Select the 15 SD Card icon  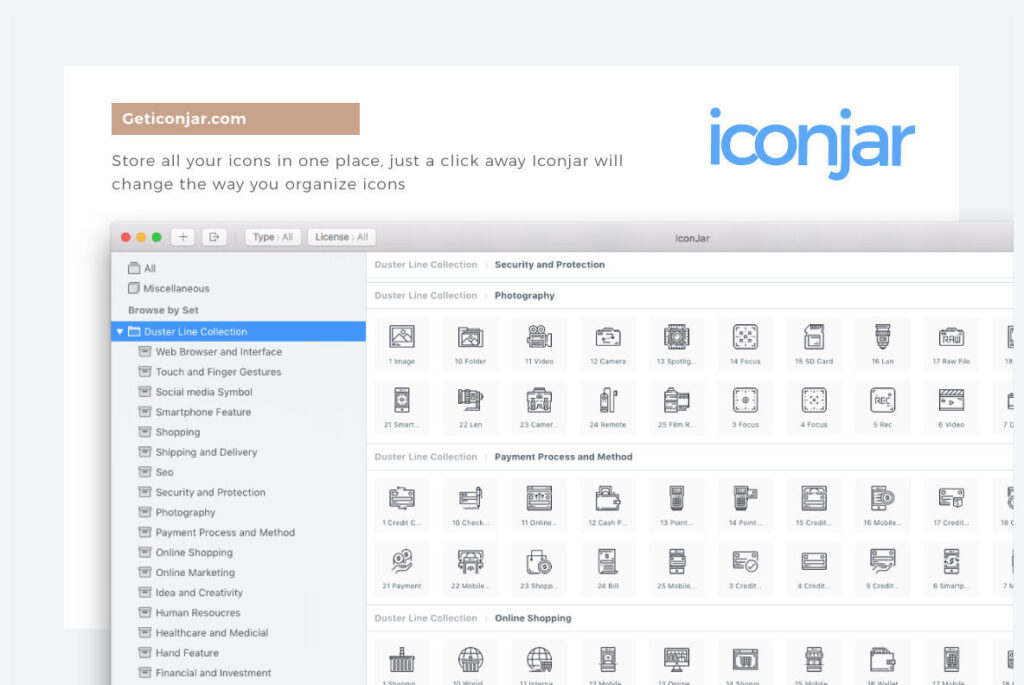tap(813, 337)
